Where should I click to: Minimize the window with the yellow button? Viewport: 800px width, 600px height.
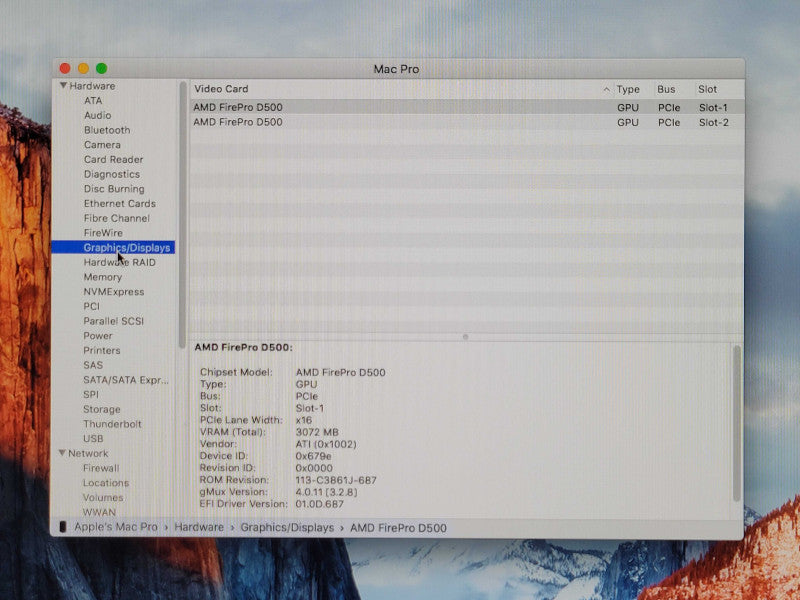[x=83, y=68]
